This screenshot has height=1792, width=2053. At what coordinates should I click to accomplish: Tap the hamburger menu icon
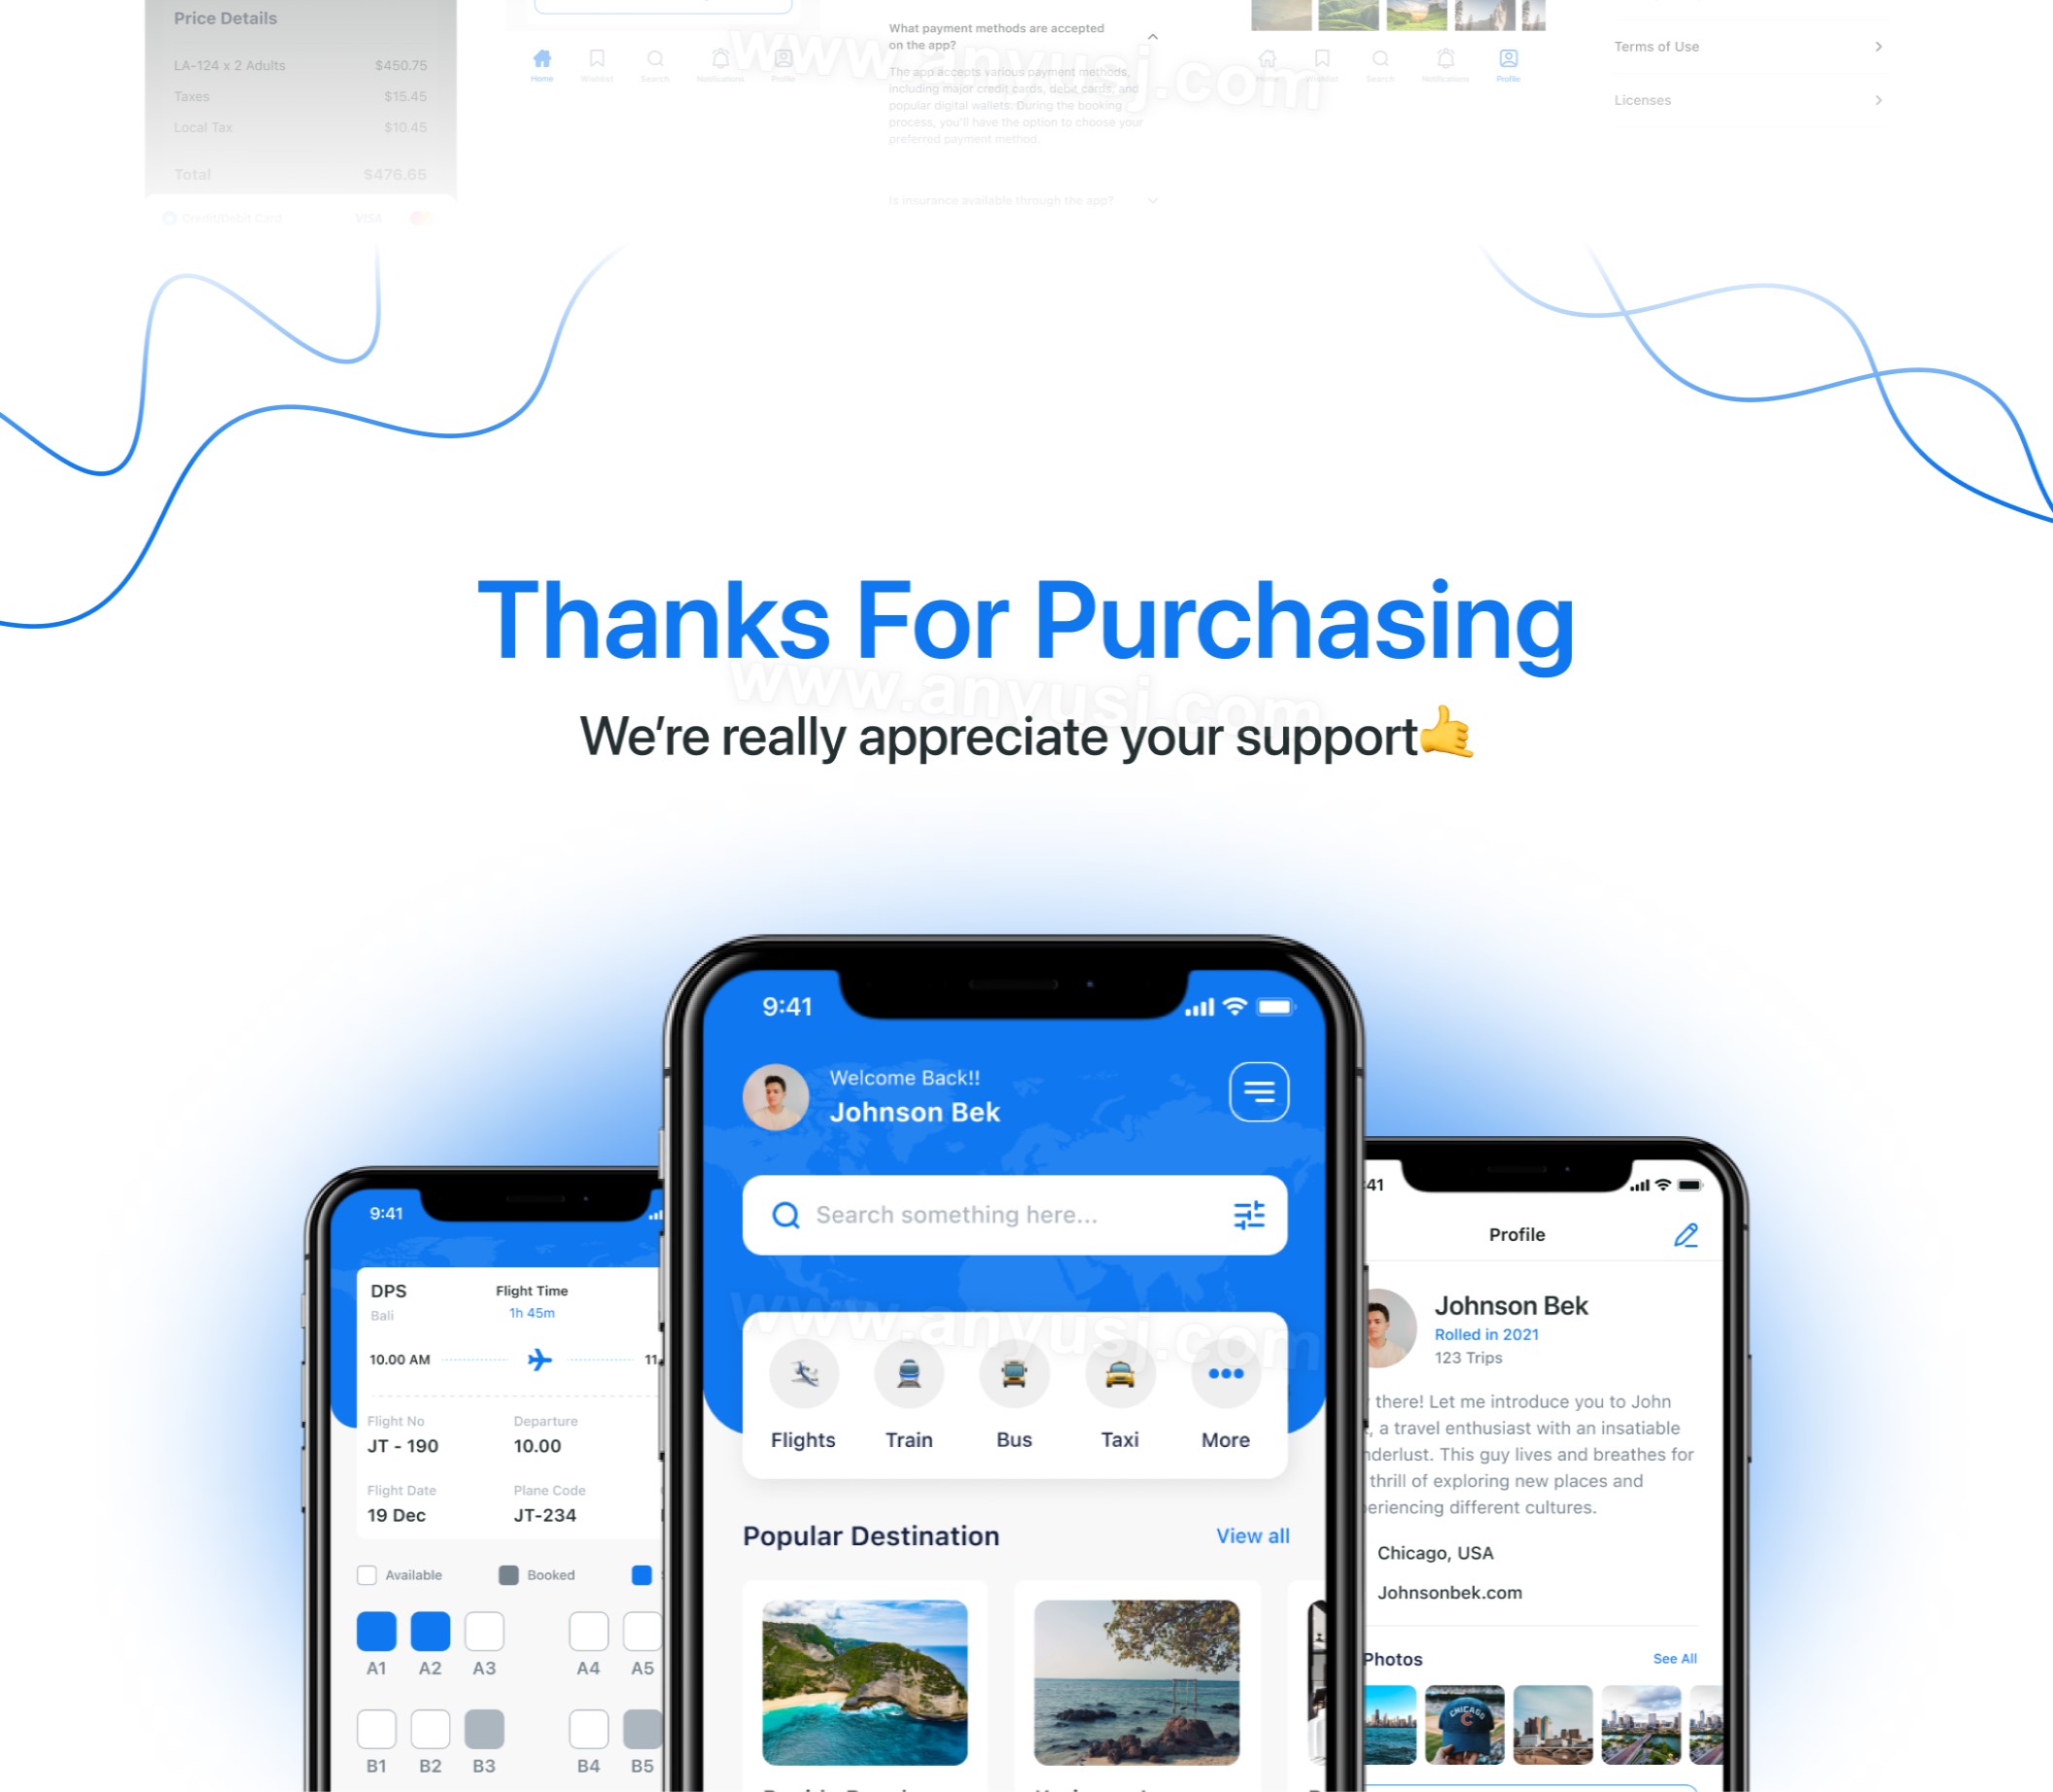point(1262,1092)
